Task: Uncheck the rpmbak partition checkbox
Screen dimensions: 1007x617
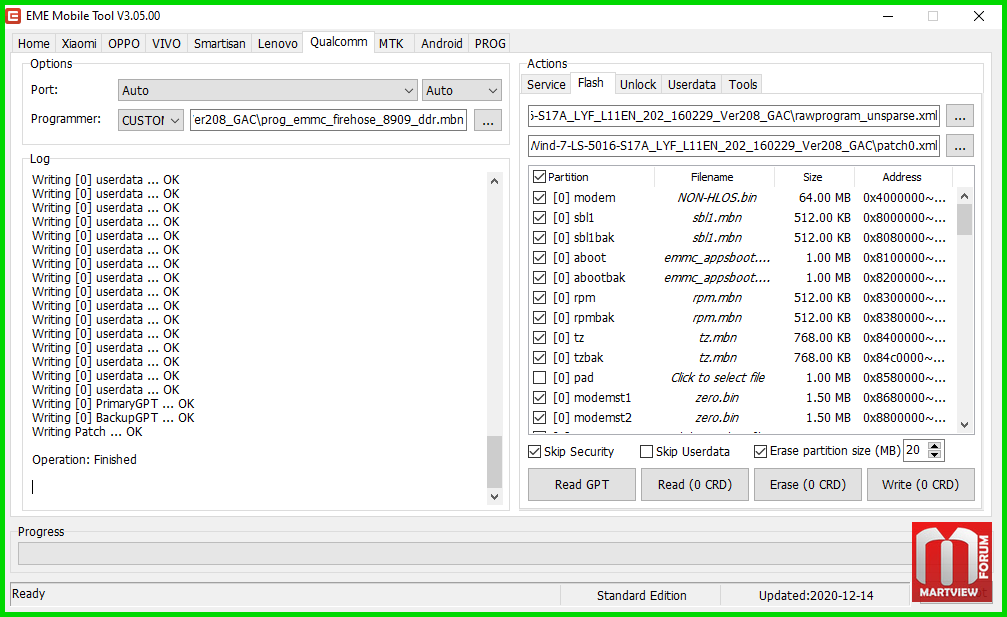Action: 539,318
